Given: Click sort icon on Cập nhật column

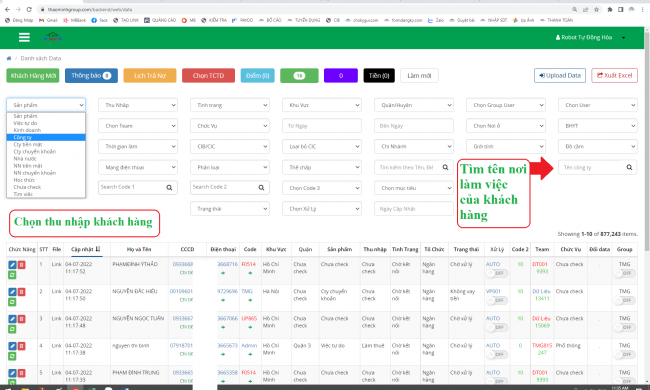Looking at the screenshot, I should [98, 249].
